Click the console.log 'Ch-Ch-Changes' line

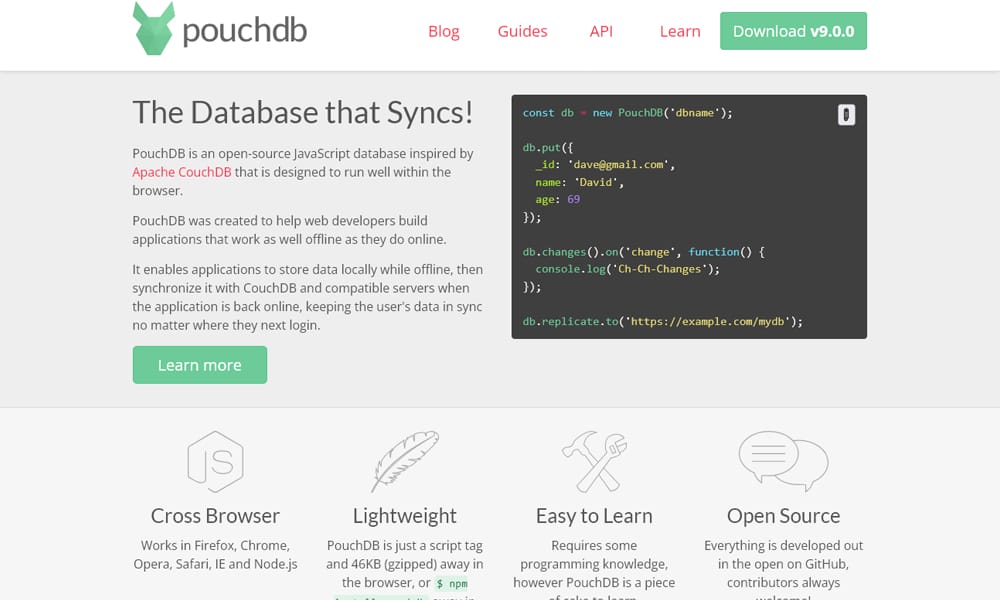628,269
